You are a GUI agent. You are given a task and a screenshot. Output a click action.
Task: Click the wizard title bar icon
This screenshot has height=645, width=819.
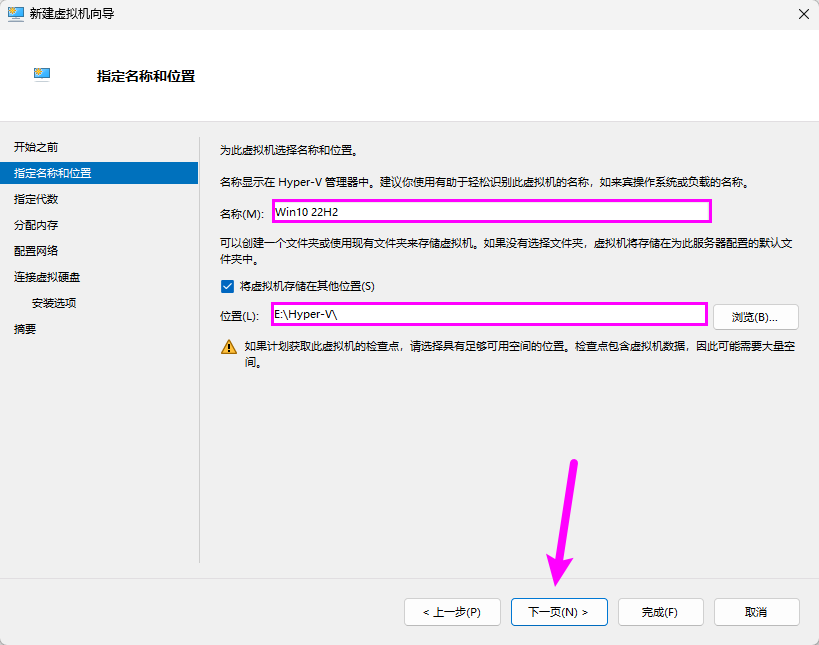click(x=16, y=14)
